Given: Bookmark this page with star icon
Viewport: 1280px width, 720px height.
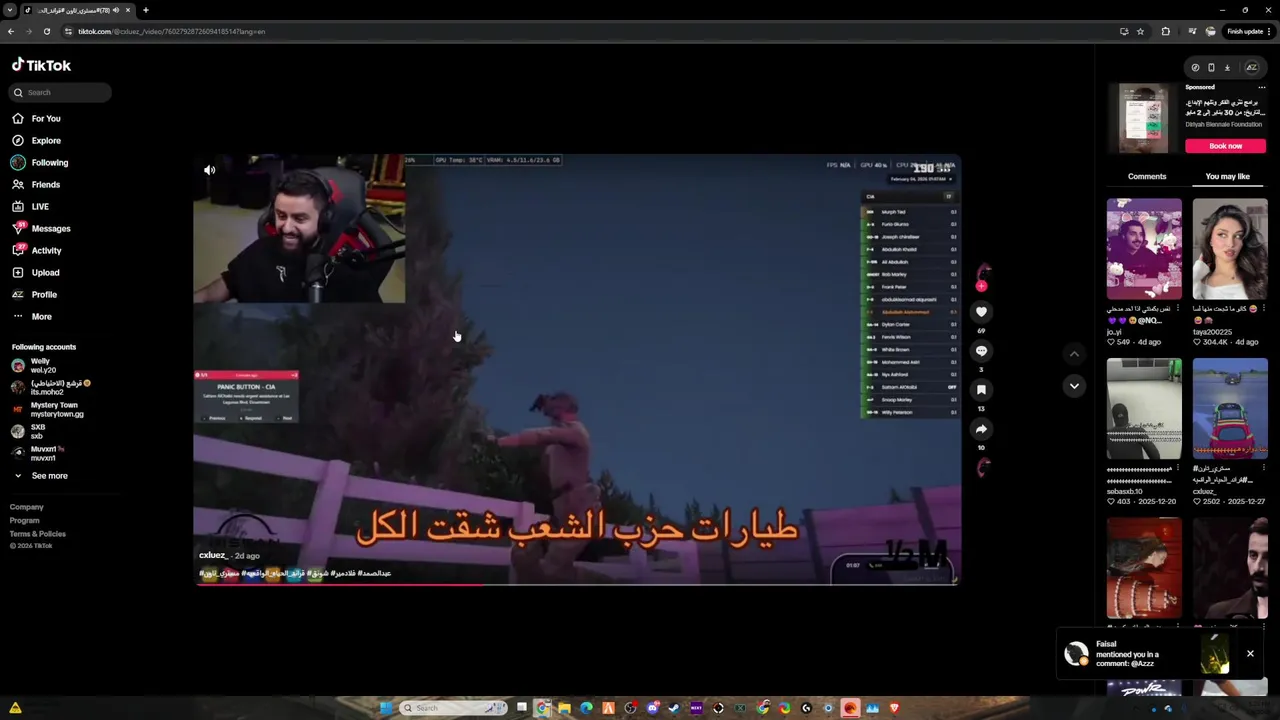Looking at the screenshot, I should [1140, 31].
